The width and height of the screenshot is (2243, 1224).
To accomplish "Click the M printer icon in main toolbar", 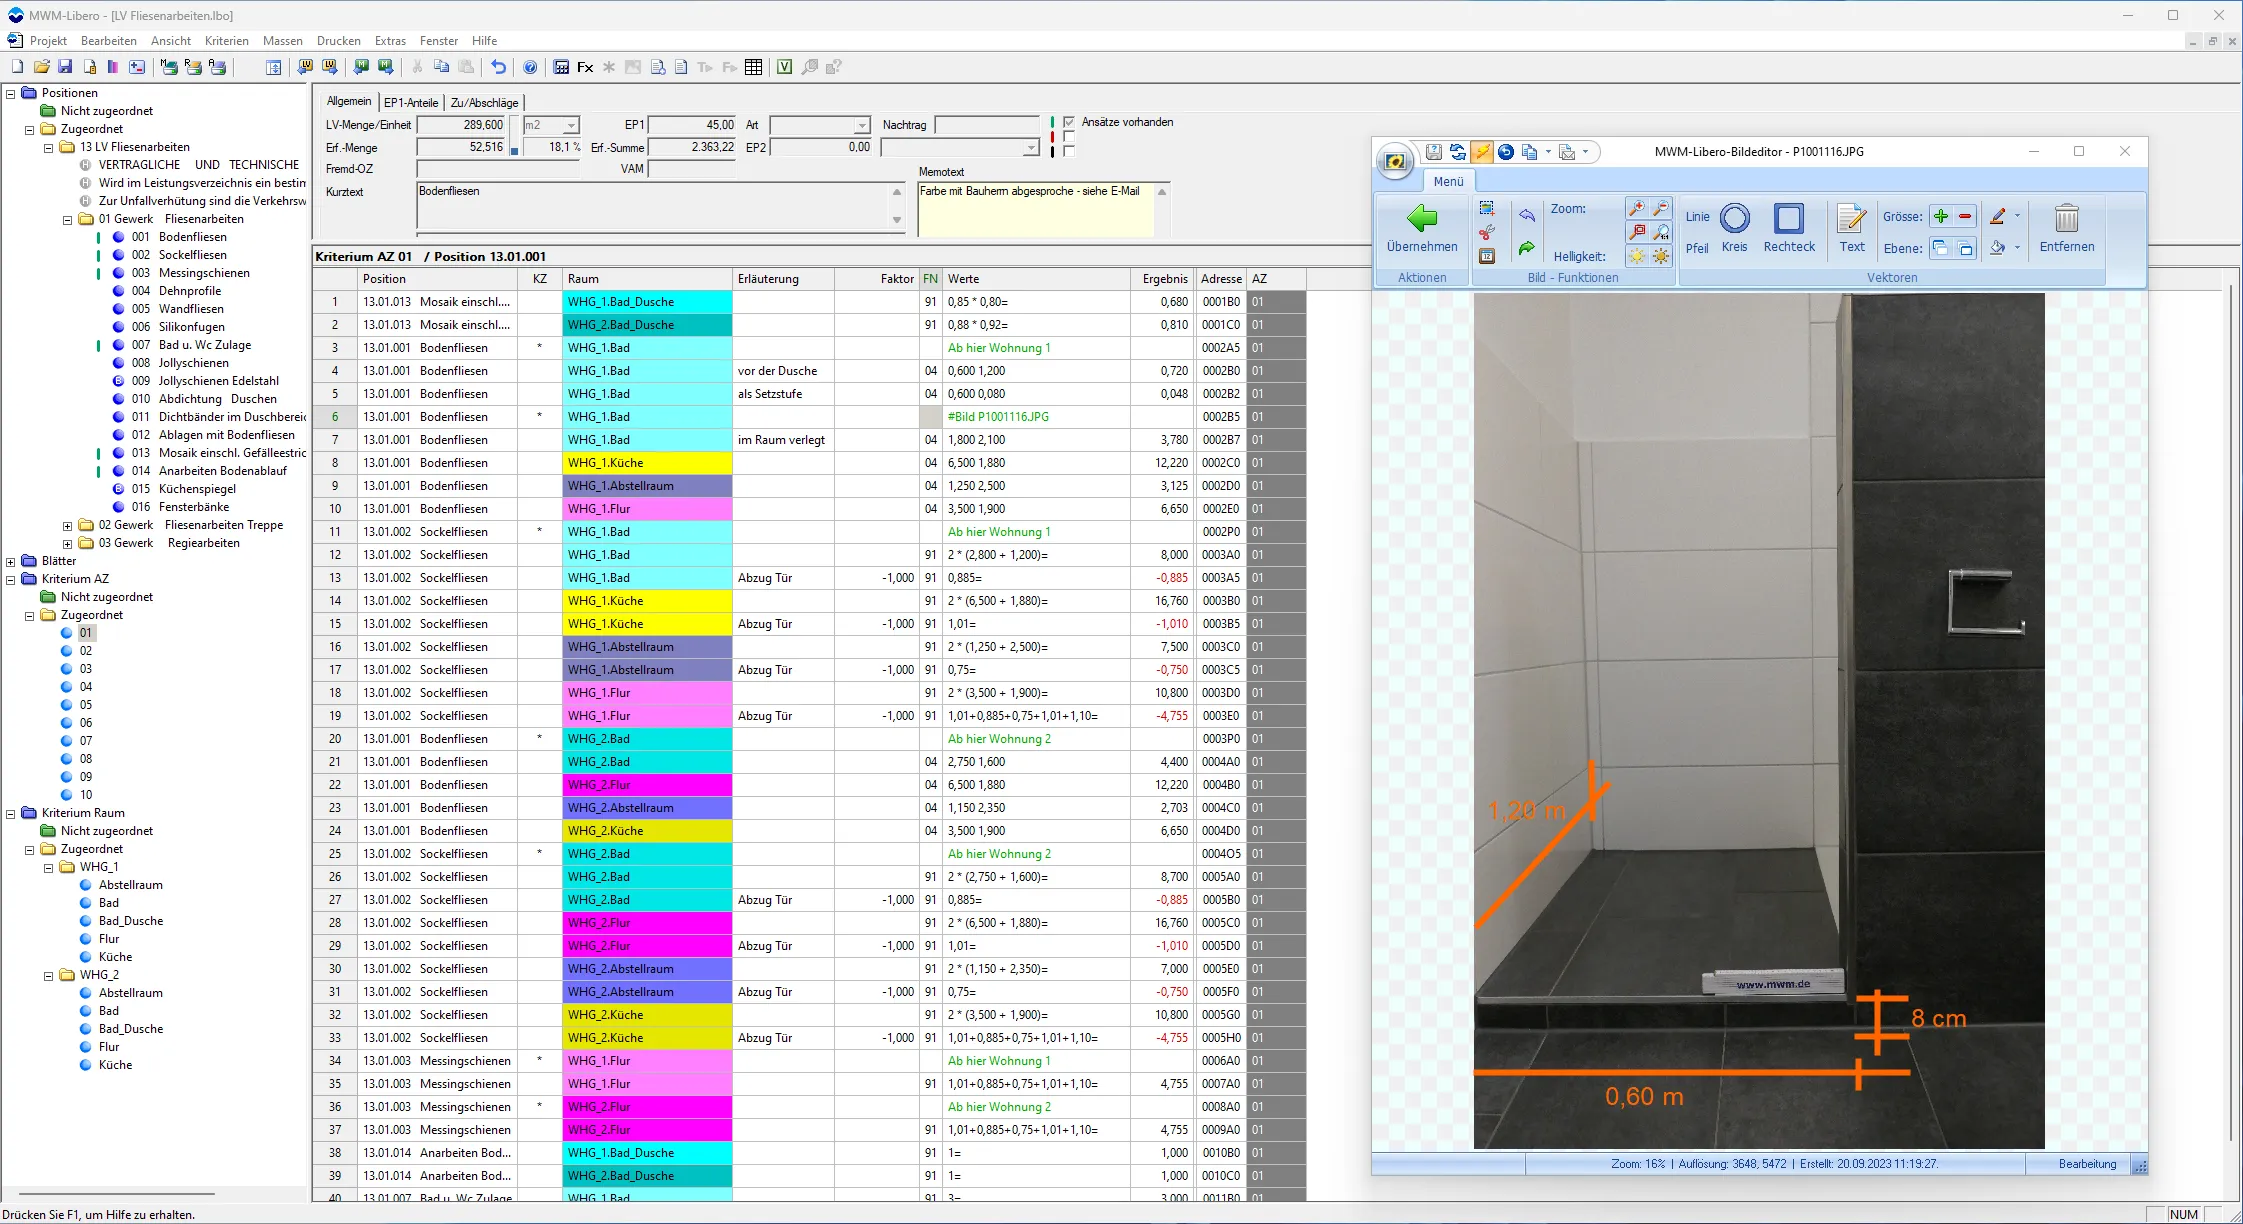I will 169,67.
